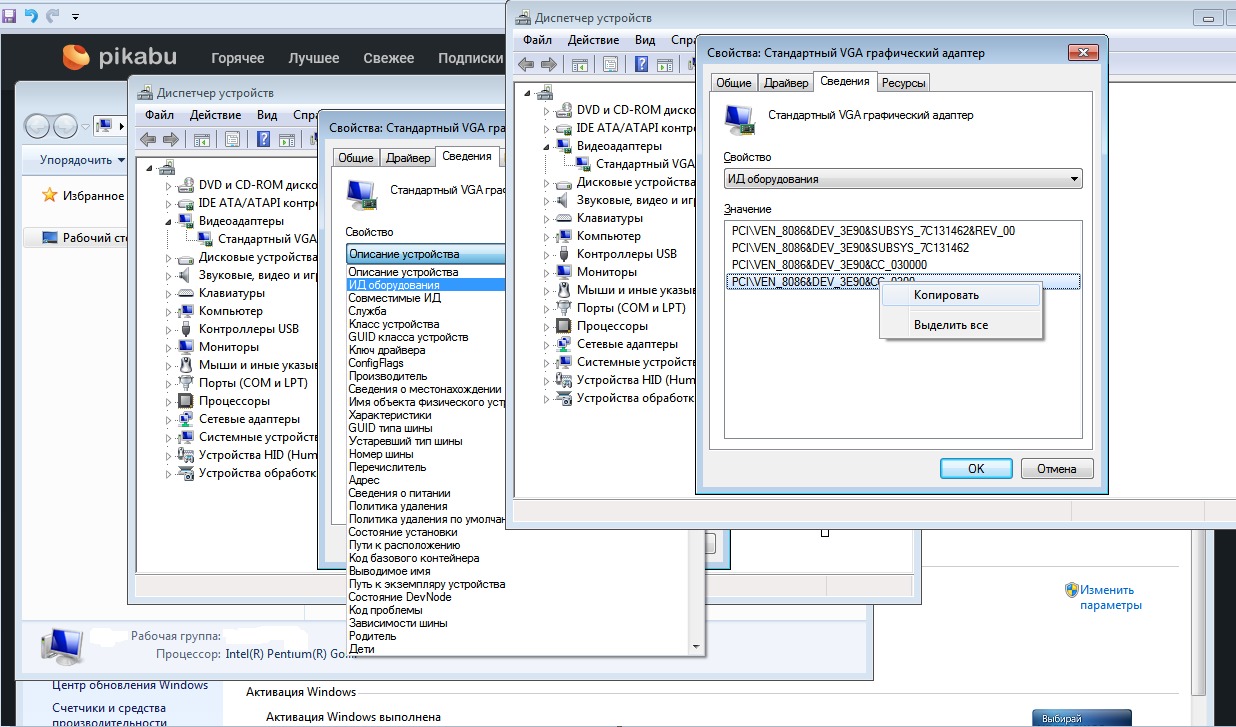Image resolution: width=1236 pixels, height=727 pixels.
Task: Click the Back arrow in the foreground Device Manager toolbar
Action: click(525, 65)
